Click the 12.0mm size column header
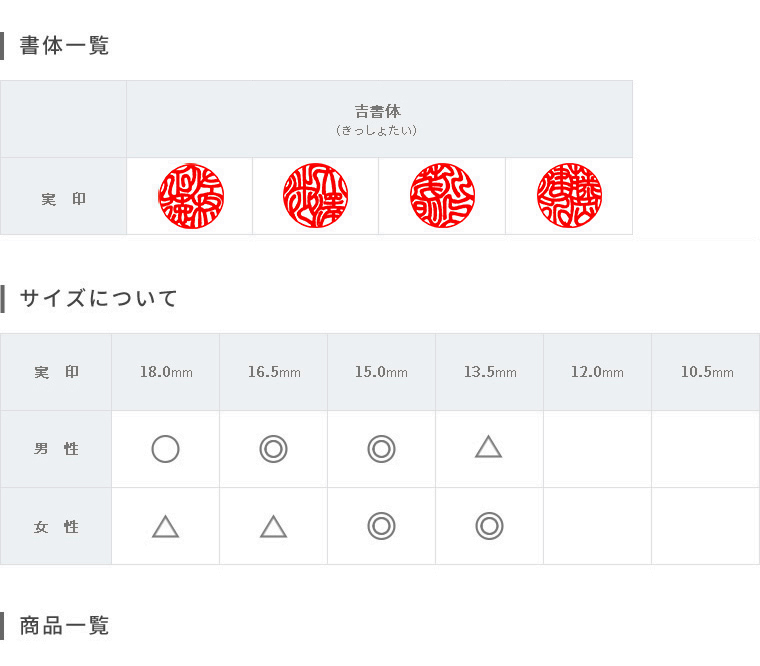Viewport: 760px width, 666px height. (x=597, y=372)
